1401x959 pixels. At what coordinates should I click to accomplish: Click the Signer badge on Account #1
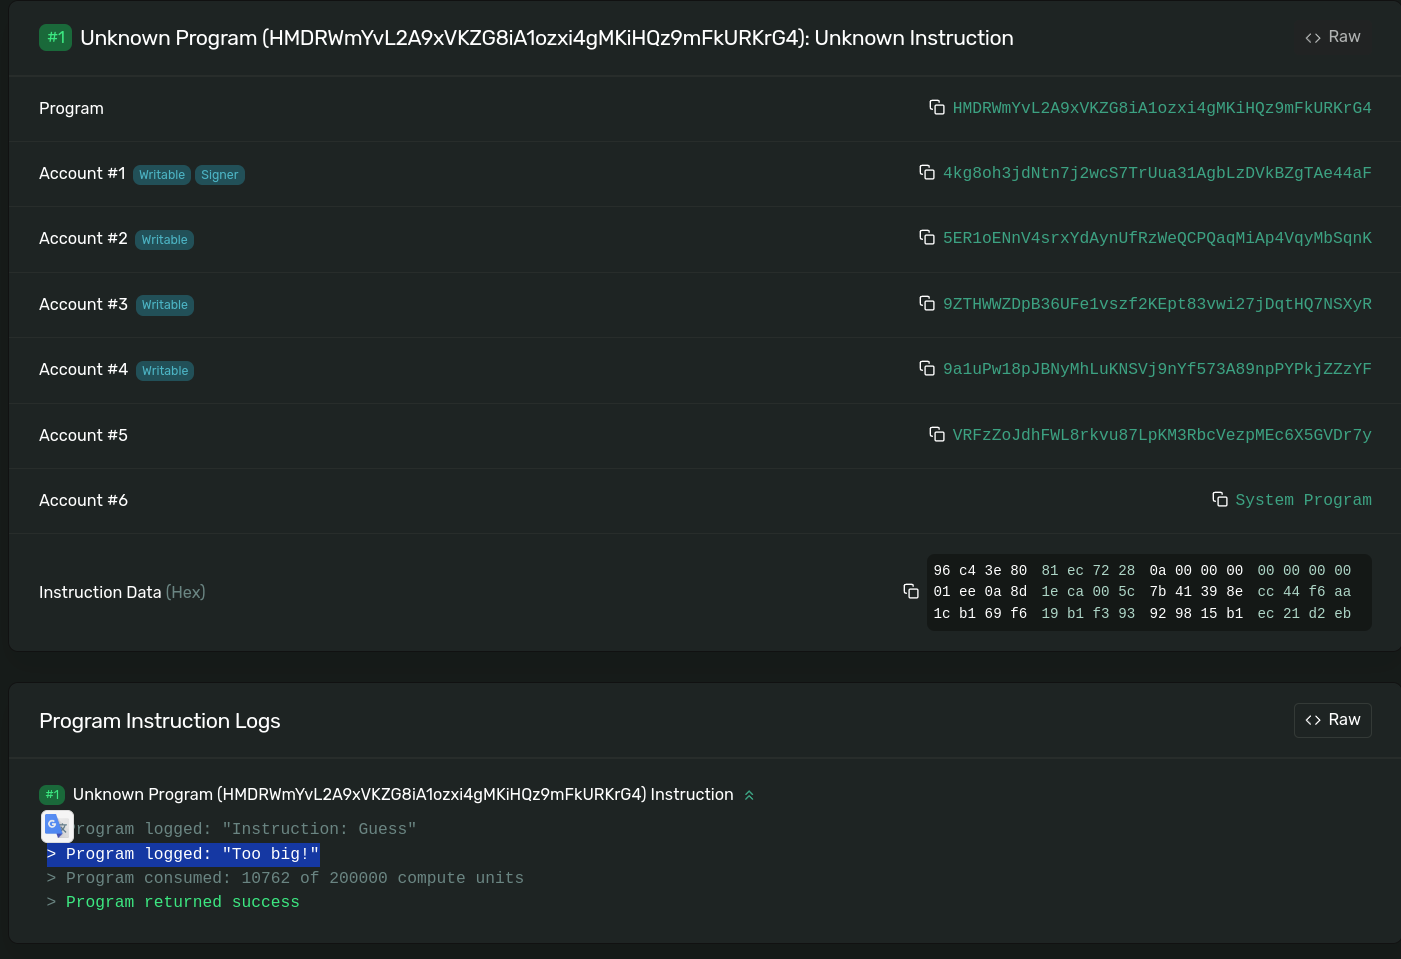point(220,174)
